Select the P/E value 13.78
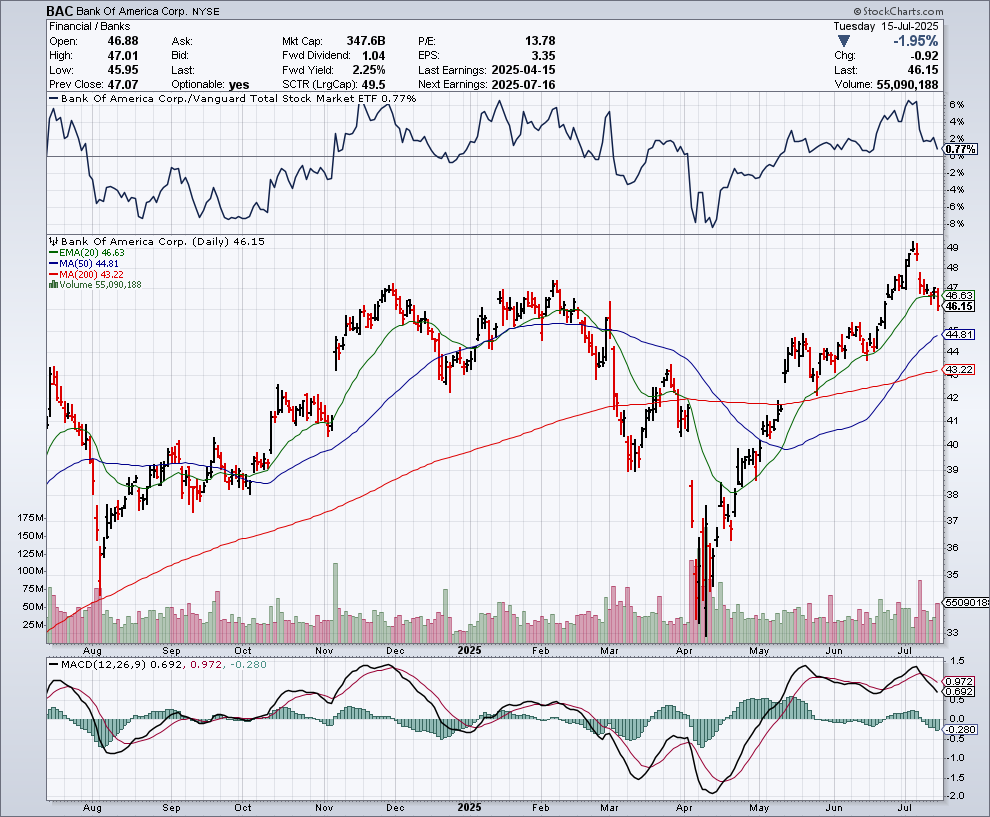 tap(540, 41)
